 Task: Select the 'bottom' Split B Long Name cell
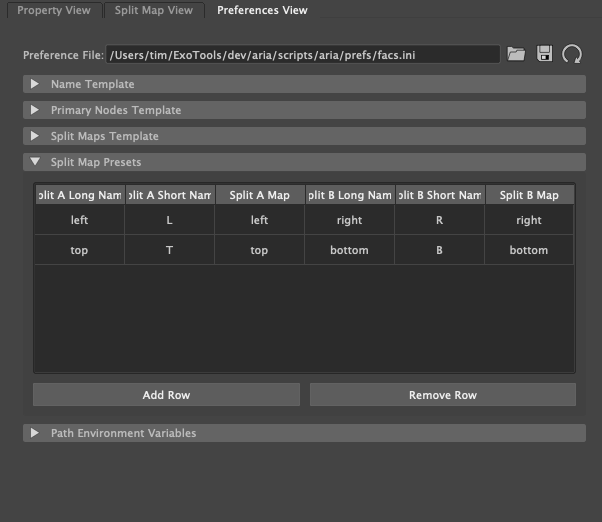coord(349,250)
